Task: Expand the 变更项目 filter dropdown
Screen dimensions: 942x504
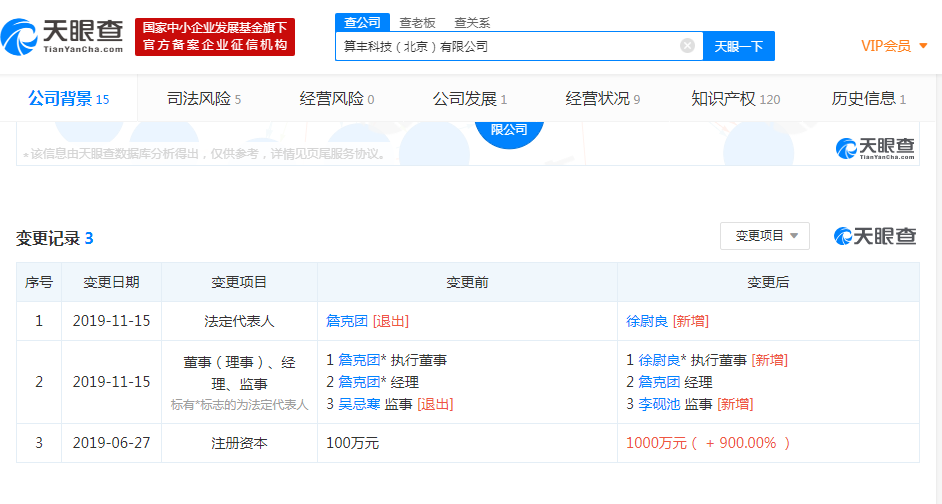Action: click(765, 235)
